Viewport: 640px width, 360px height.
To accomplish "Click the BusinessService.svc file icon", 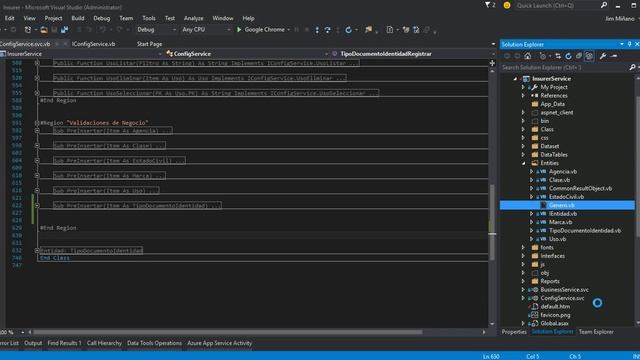I will tap(535, 289).
